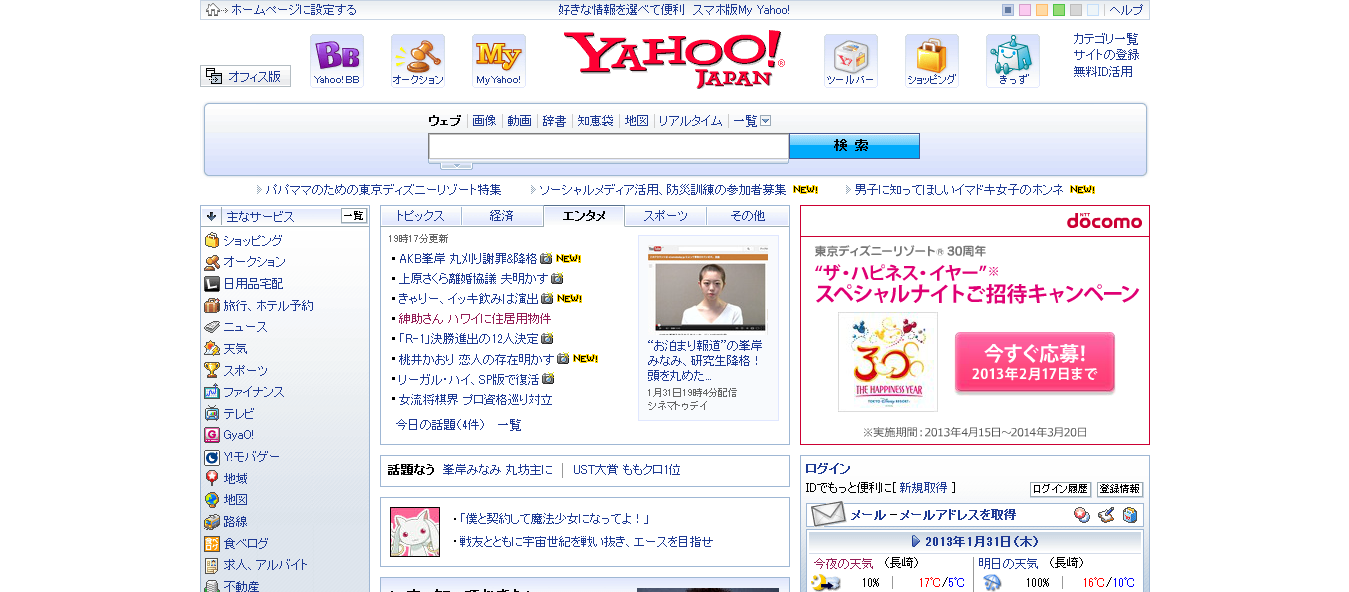
Task: Click the home icon beside ホームページに設定する
Action: point(213,10)
